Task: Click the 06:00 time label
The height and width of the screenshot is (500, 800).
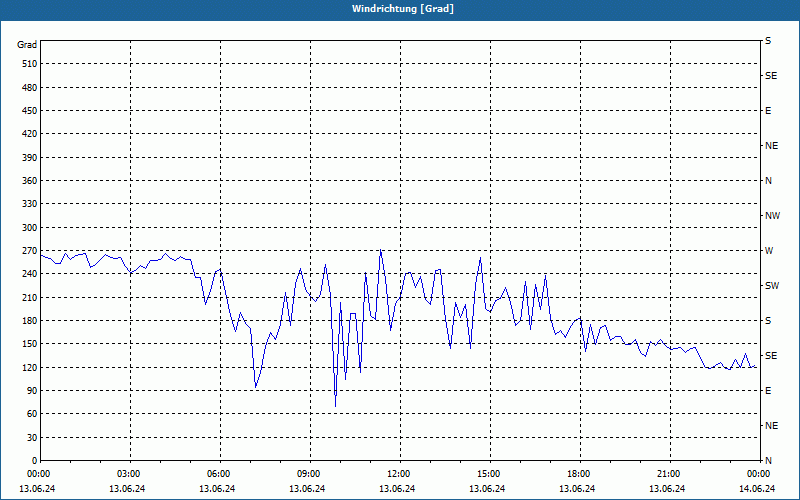Action: pyautogui.click(x=218, y=474)
